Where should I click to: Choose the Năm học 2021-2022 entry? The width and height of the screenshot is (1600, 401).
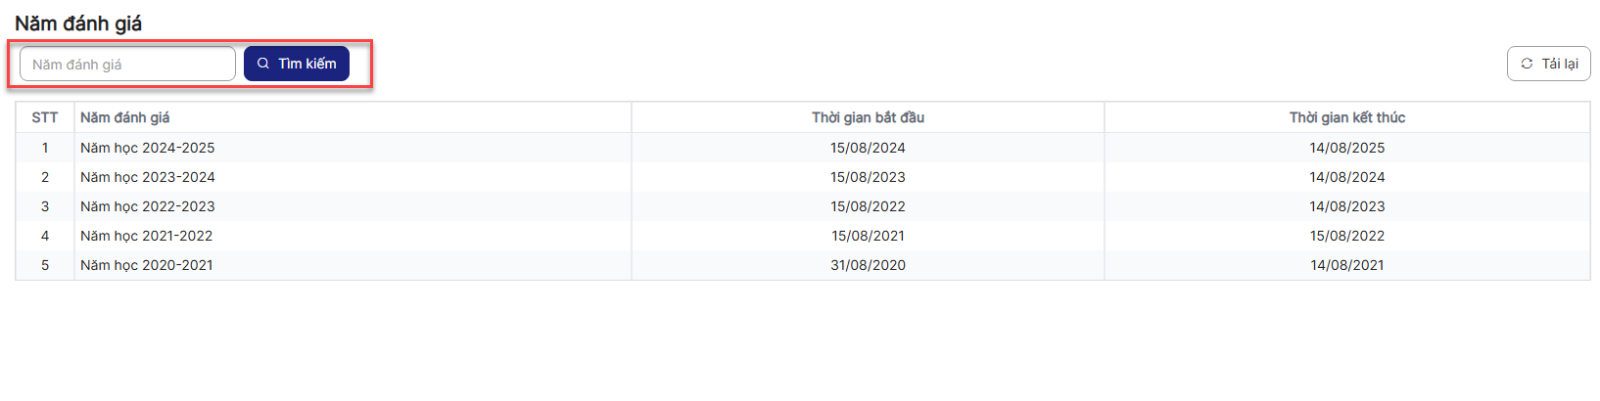coord(147,236)
